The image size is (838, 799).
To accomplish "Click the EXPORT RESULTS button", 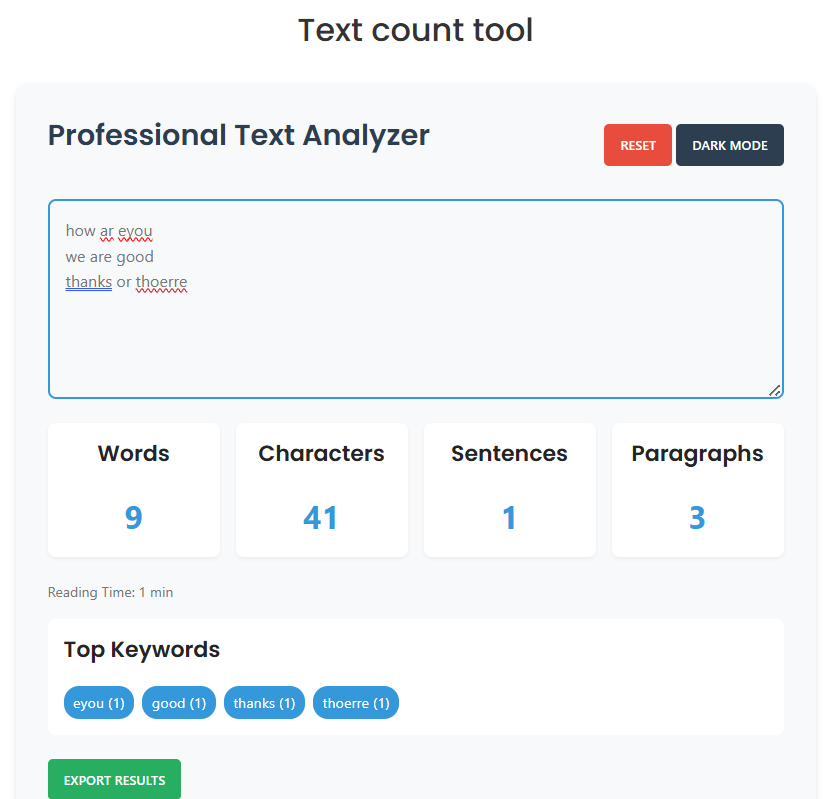I will [114, 779].
